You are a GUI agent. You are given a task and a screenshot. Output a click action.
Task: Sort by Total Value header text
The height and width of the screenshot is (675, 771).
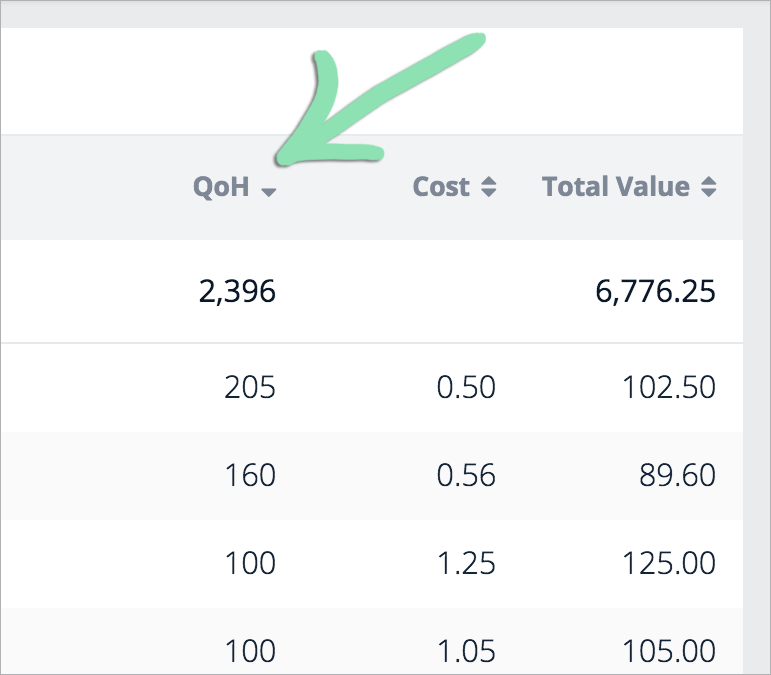point(616,187)
